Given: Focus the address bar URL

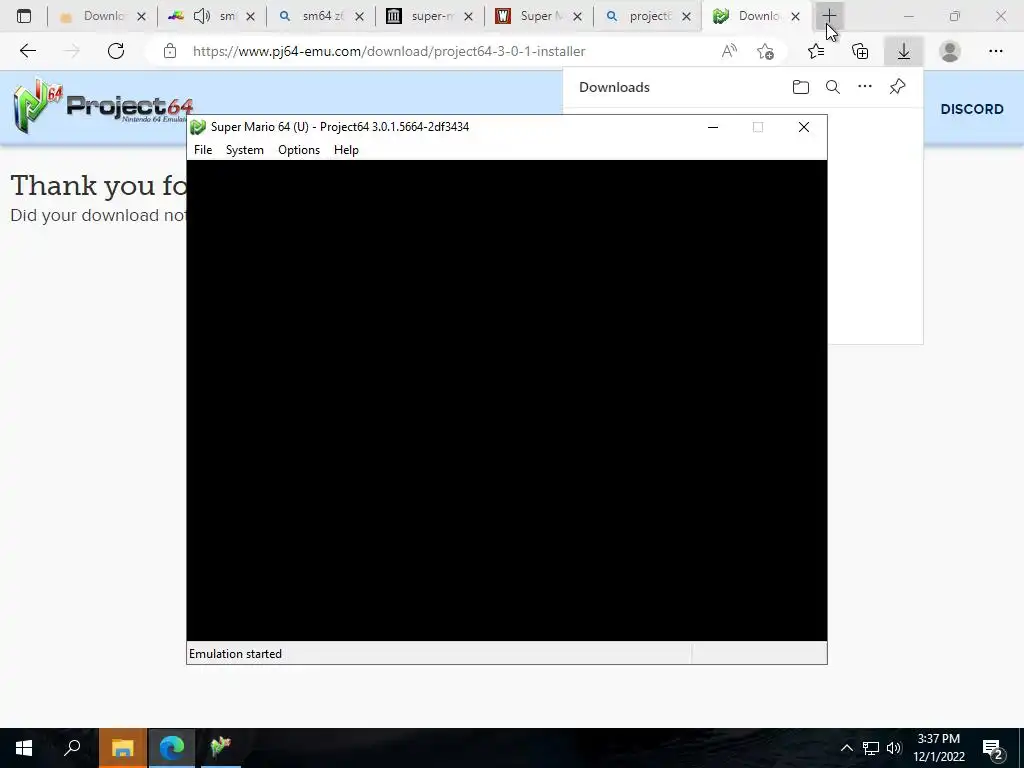Looking at the screenshot, I should pyautogui.click(x=389, y=51).
